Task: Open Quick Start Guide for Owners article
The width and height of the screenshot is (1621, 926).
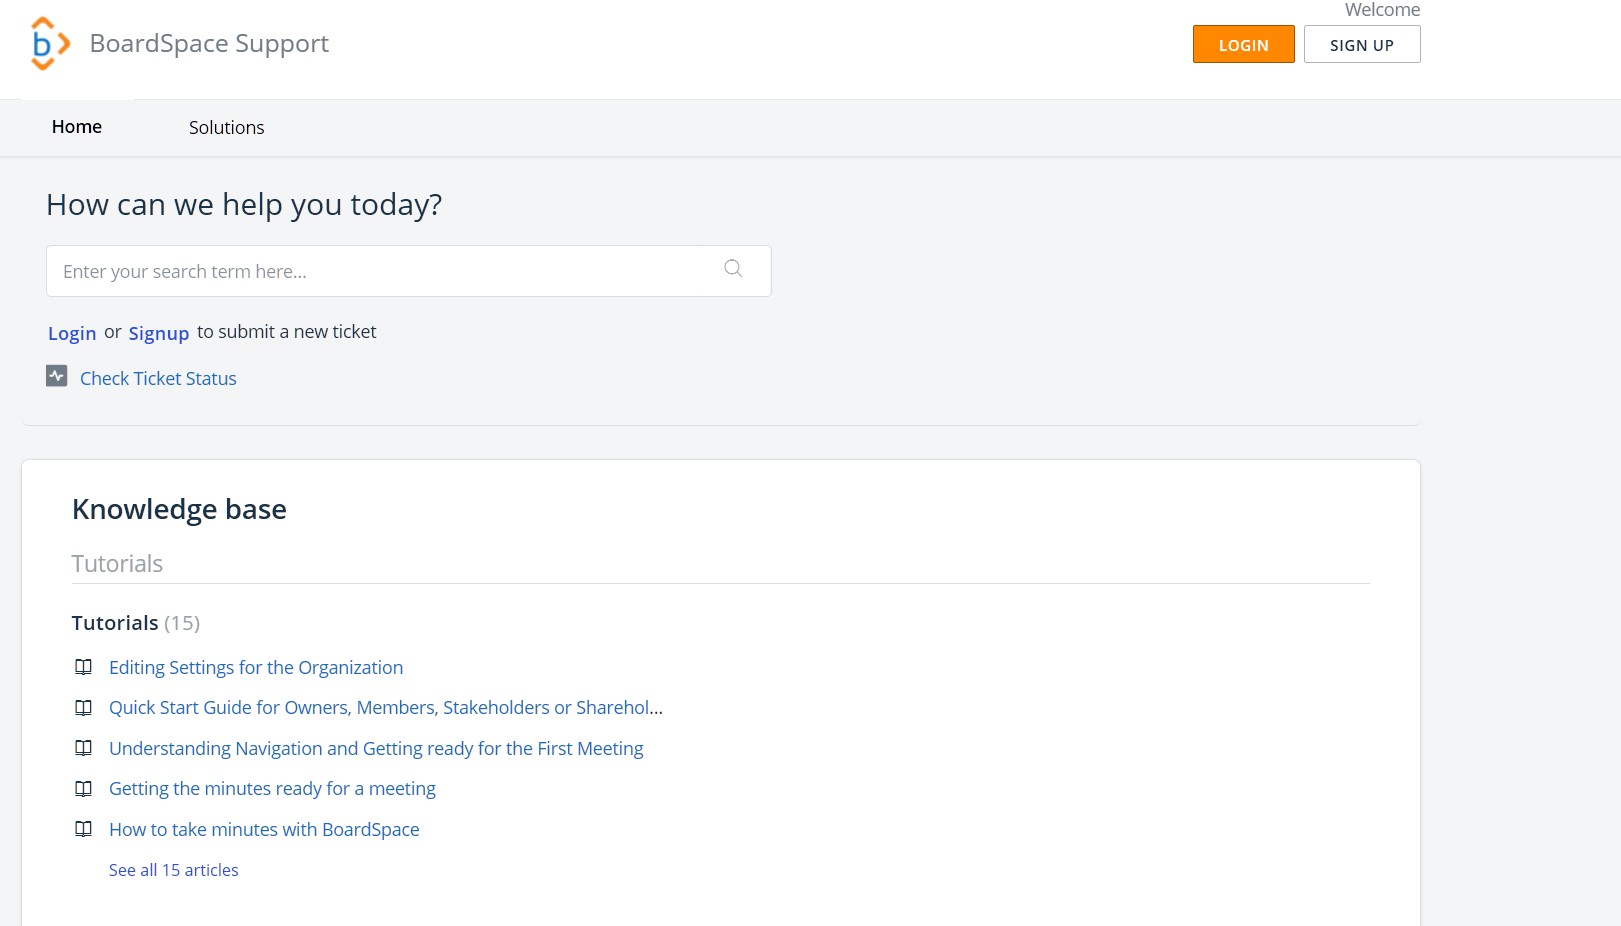Action: pyautogui.click(x=386, y=707)
